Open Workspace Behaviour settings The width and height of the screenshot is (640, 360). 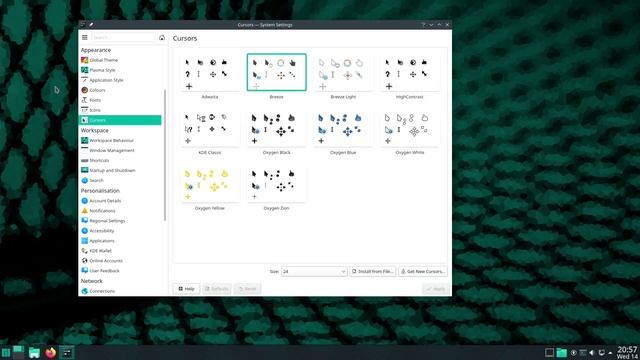click(x=120, y=140)
